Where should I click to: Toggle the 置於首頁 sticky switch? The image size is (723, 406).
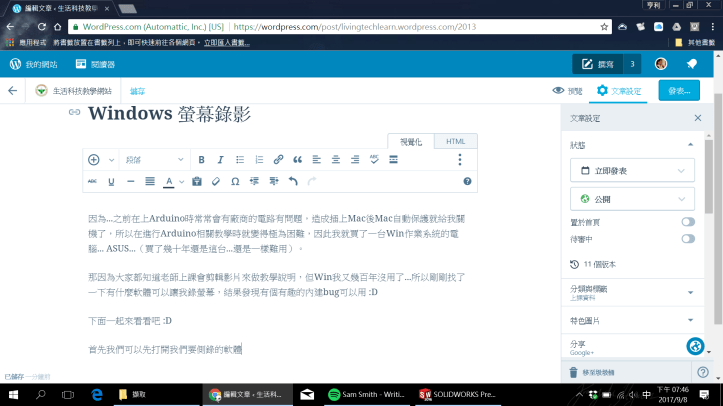(x=687, y=222)
